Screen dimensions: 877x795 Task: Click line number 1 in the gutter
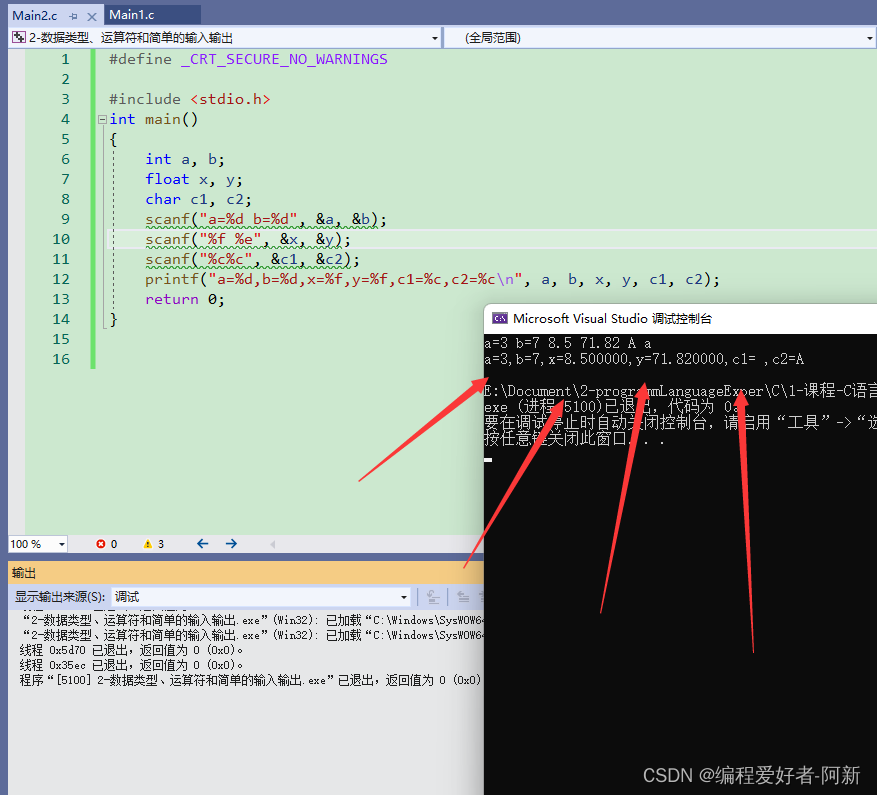[x=65, y=59]
